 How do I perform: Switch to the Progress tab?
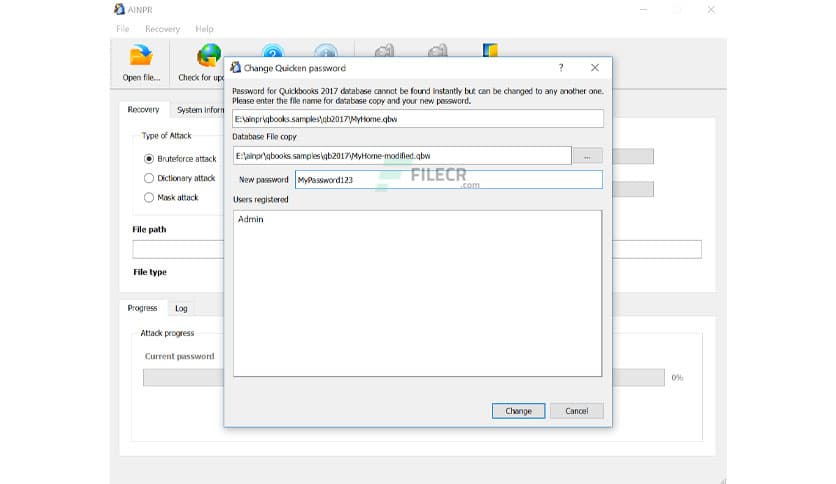click(x=142, y=308)
